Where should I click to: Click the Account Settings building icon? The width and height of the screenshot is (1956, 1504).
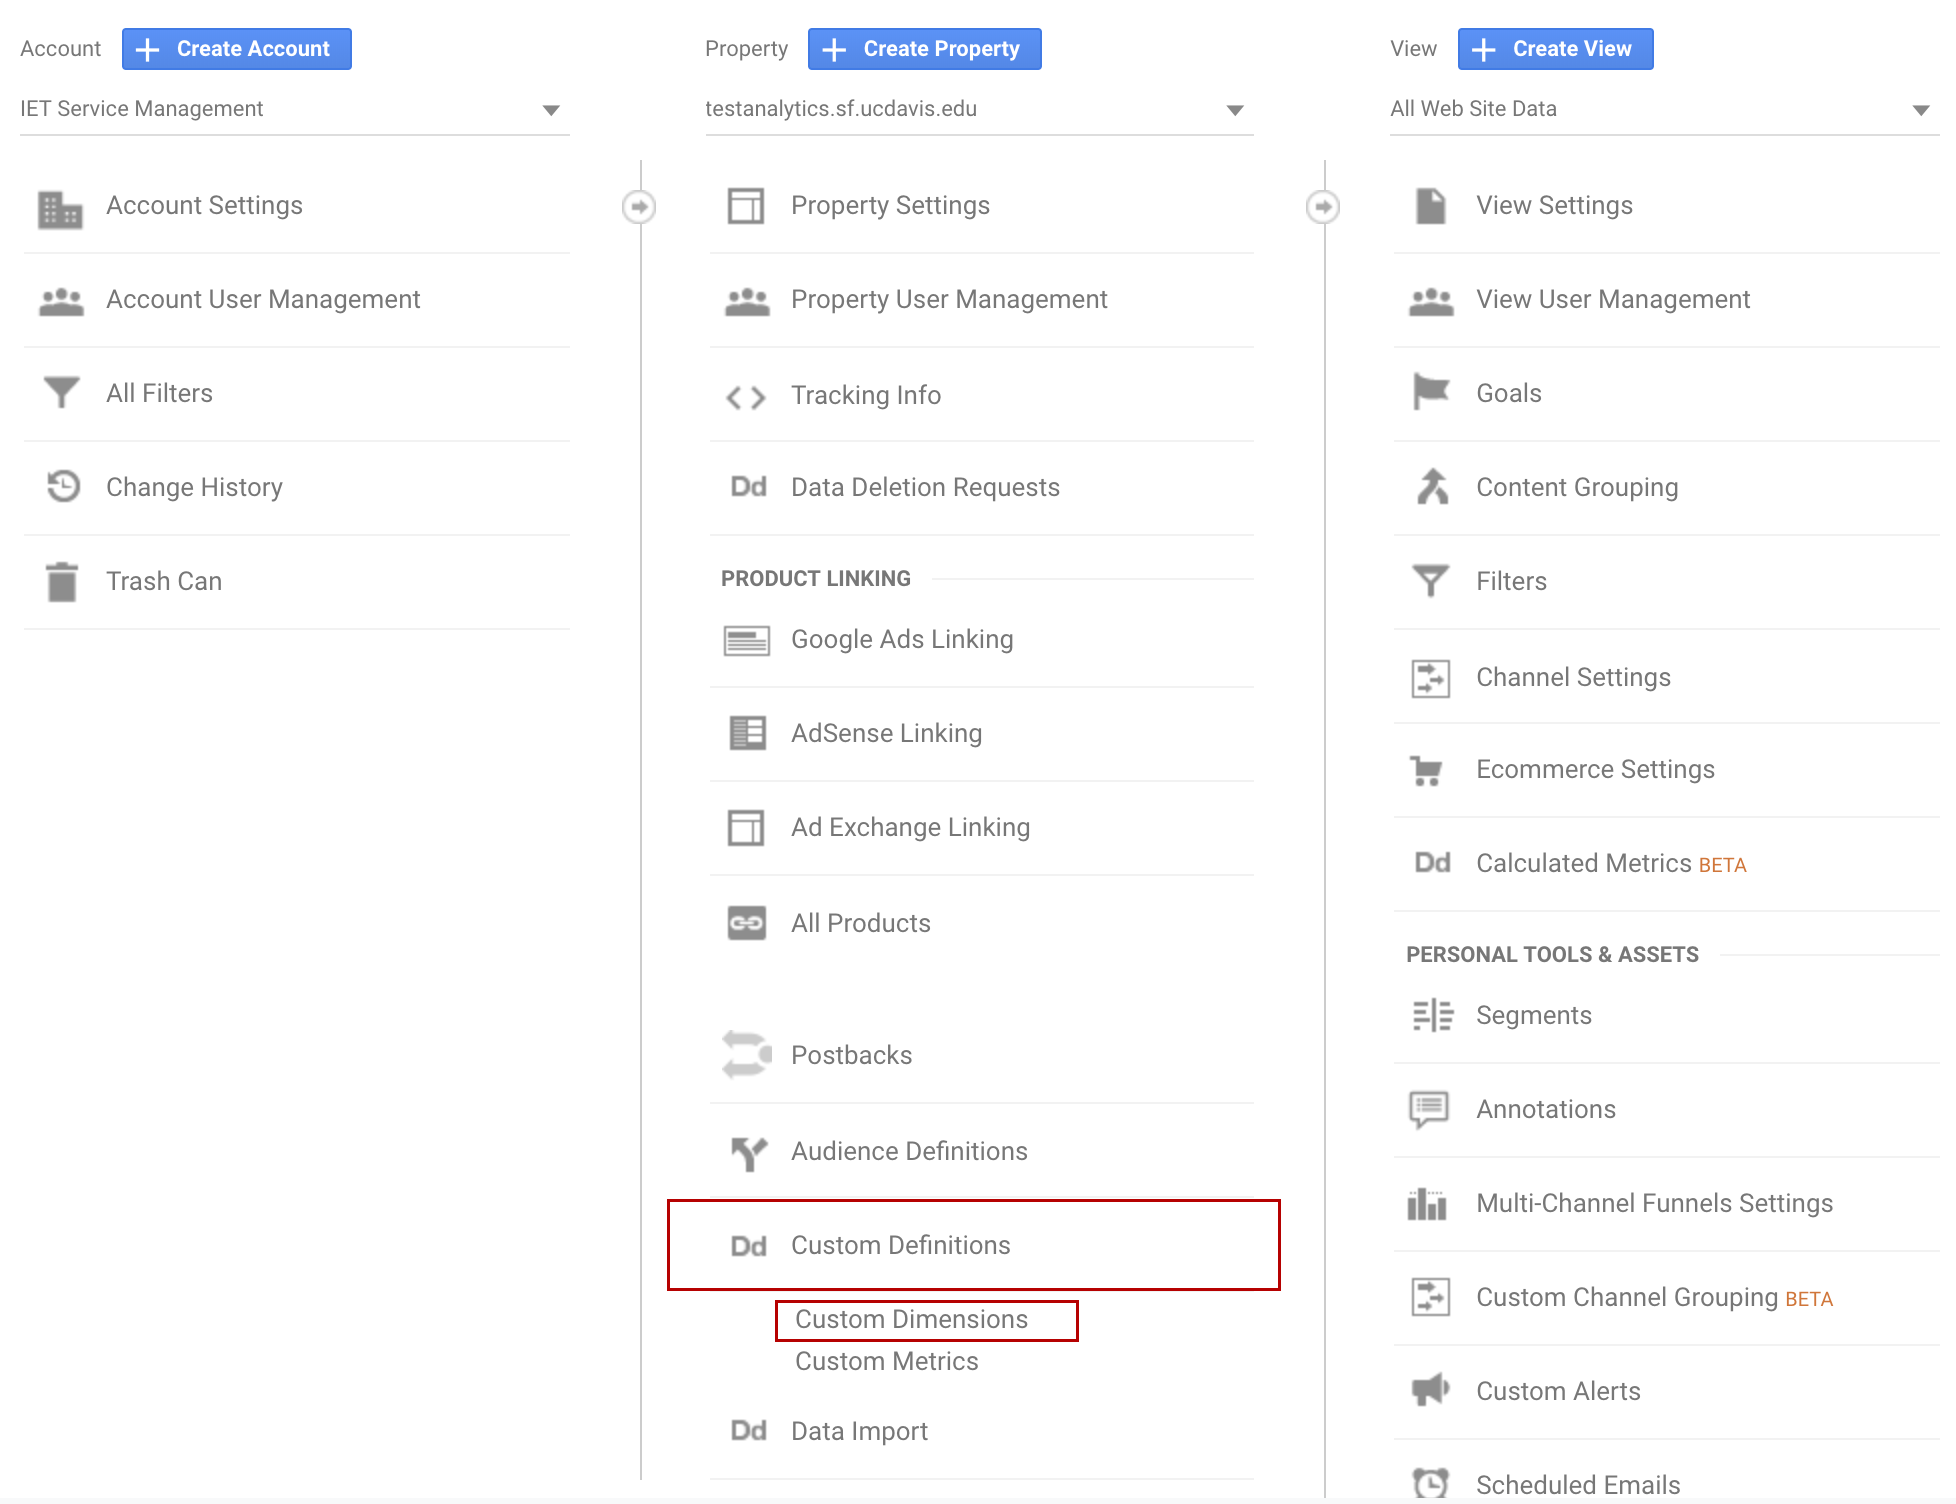pyautogui.click(x=60, y=207)
